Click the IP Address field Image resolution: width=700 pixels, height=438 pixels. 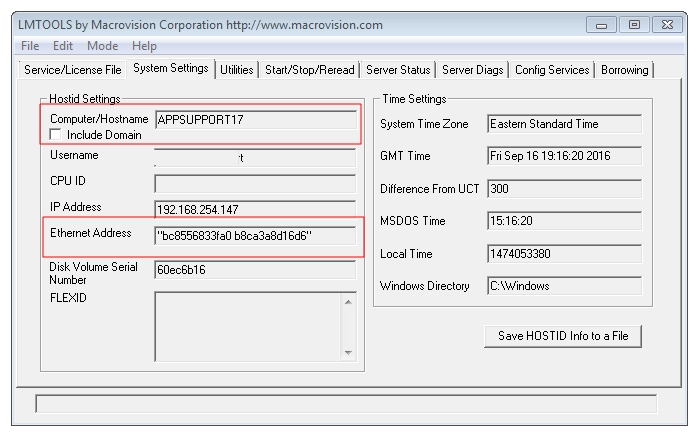pyautogui.click(x=255, y=209)
